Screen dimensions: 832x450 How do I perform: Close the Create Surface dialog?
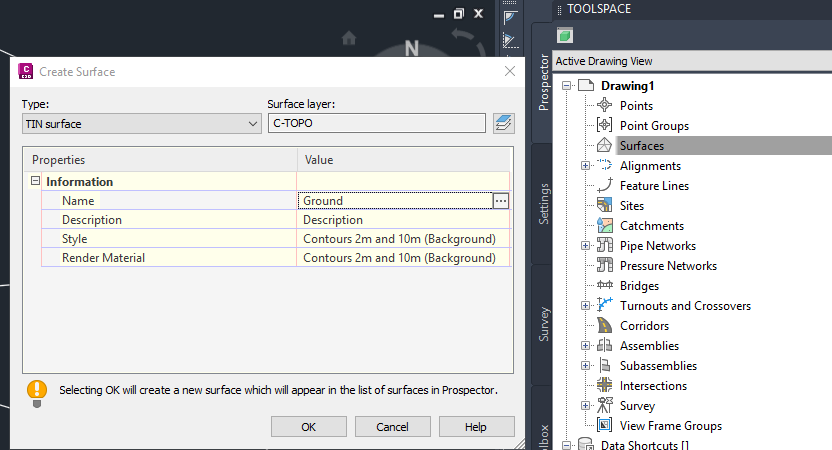(x=510, y=71)
